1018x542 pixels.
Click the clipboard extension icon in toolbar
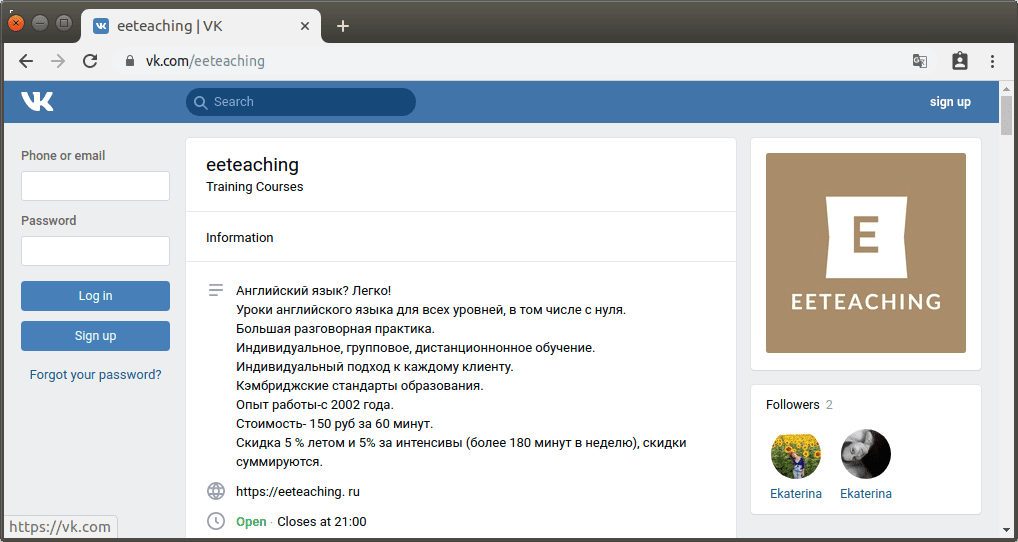click(960, 61)
